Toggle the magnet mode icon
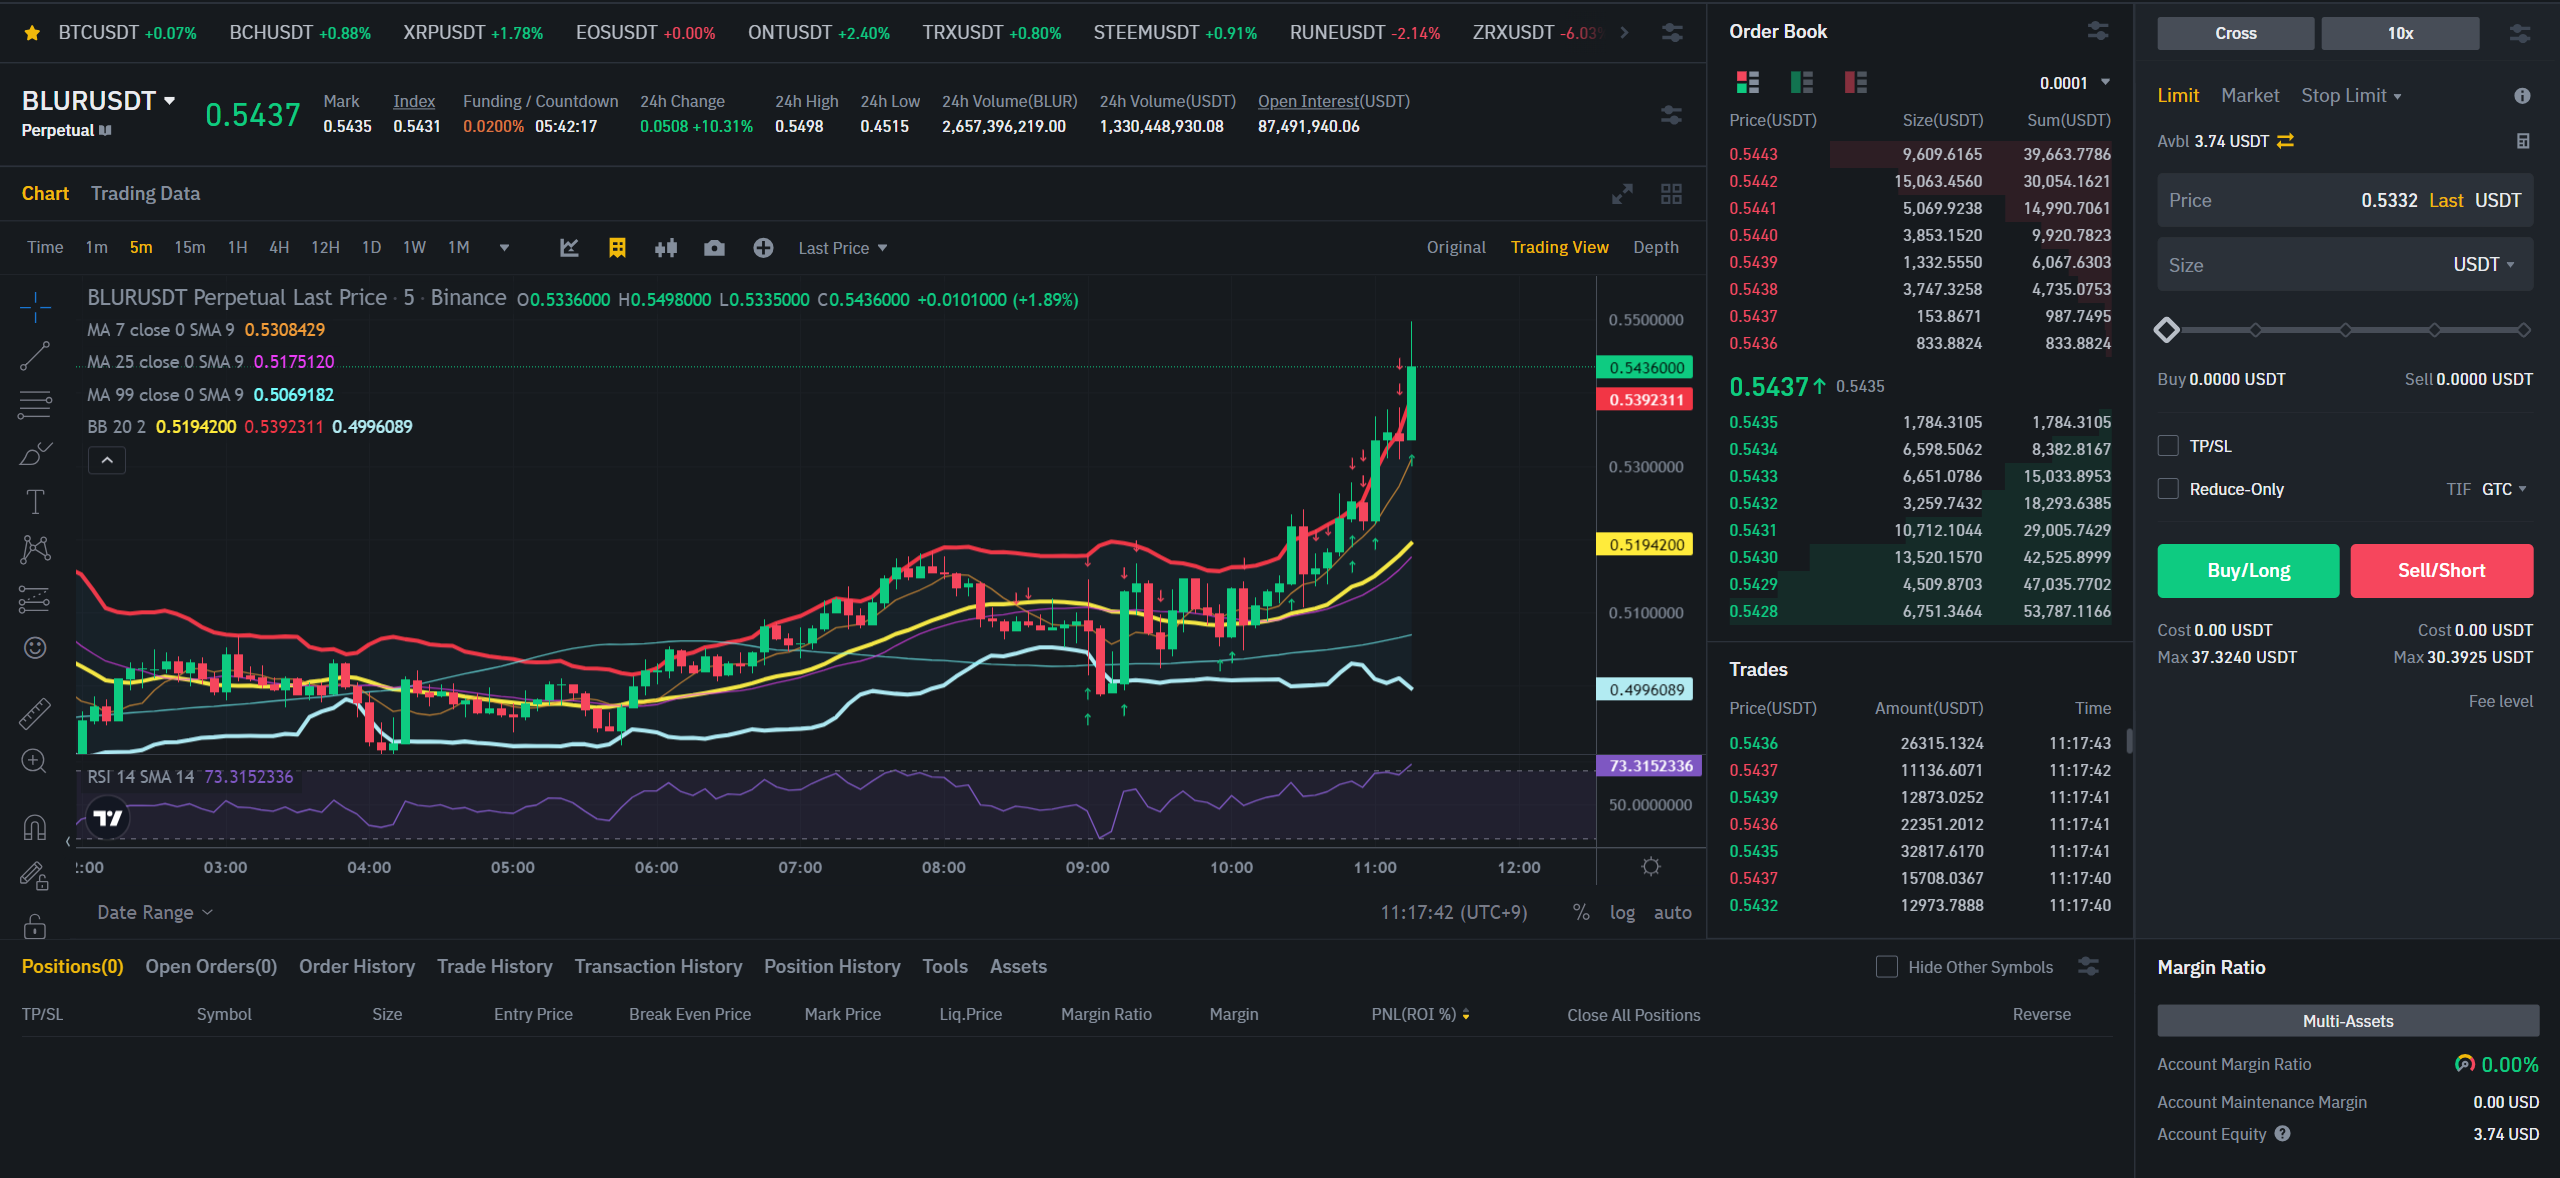 coord(35,827)
